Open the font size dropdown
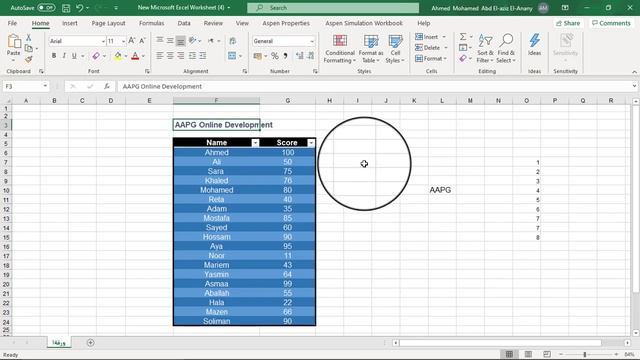Image resolution: width=640 pixels, height=360 pixels. click(123, 41)
